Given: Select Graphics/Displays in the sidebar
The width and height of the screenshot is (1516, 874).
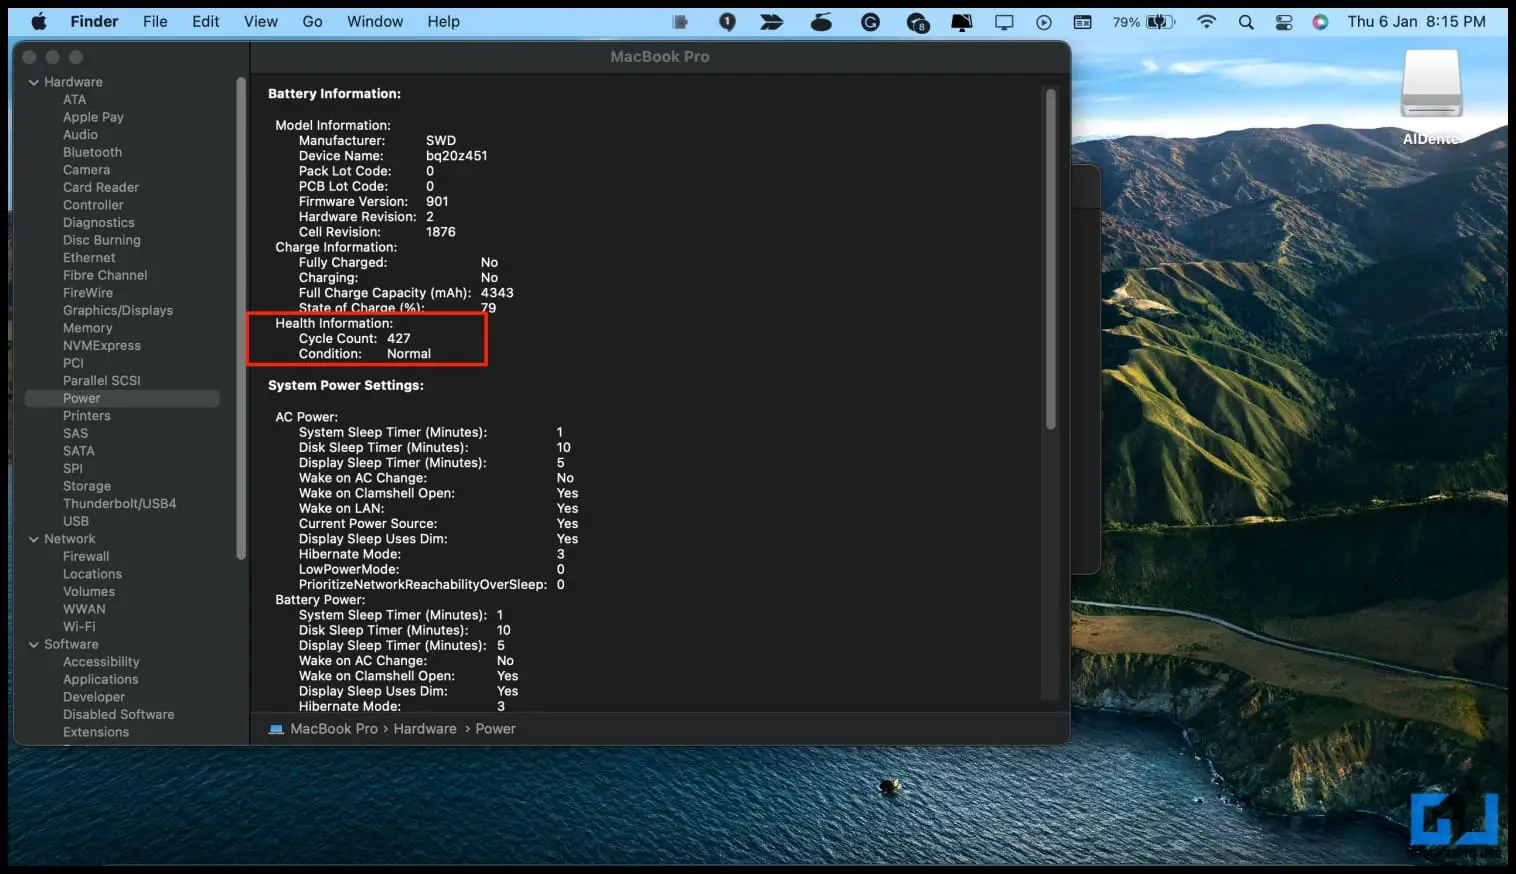Looking at the screenshot, I should click(118, 311).
